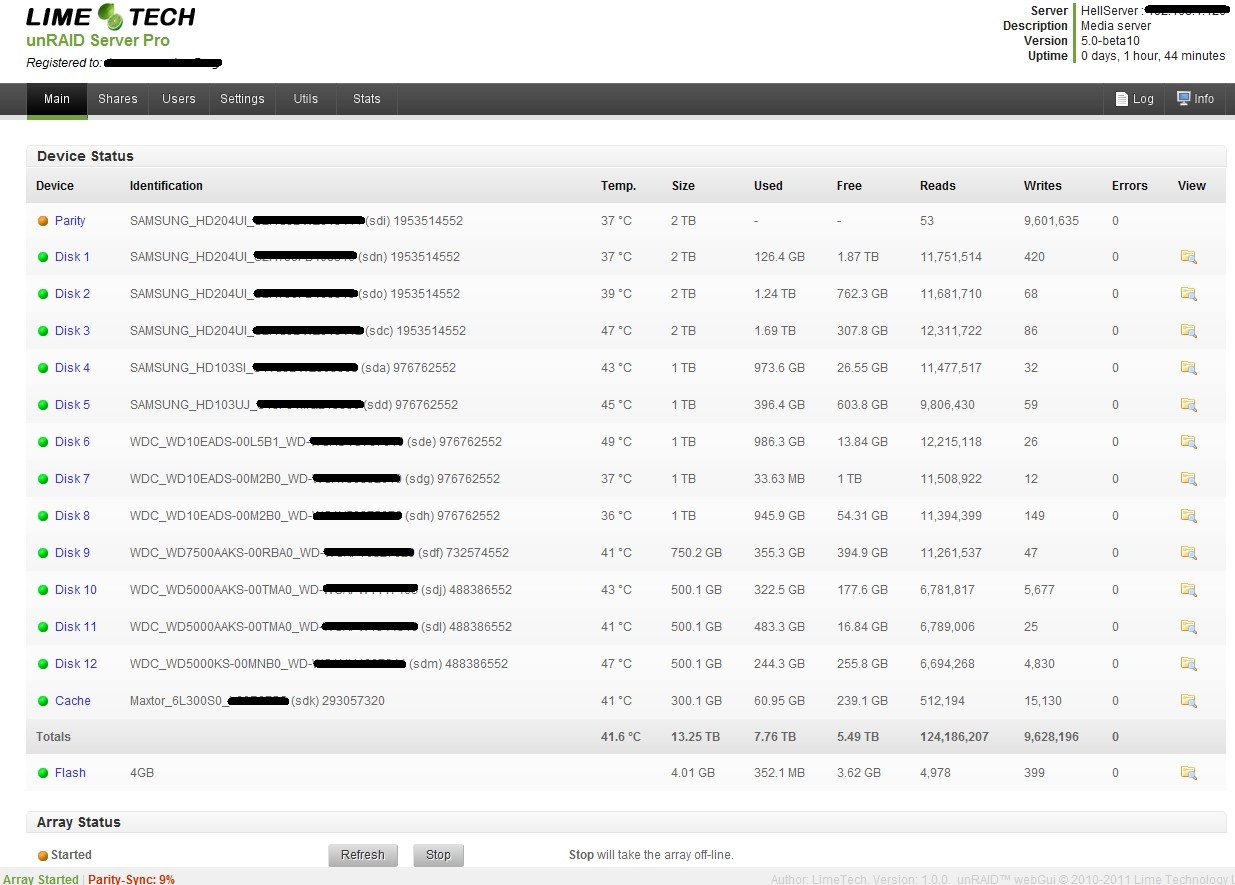Open view folder icon for Disk 9
Image resolution: width=1235 pixels, height=885 pixels.
1188,553
